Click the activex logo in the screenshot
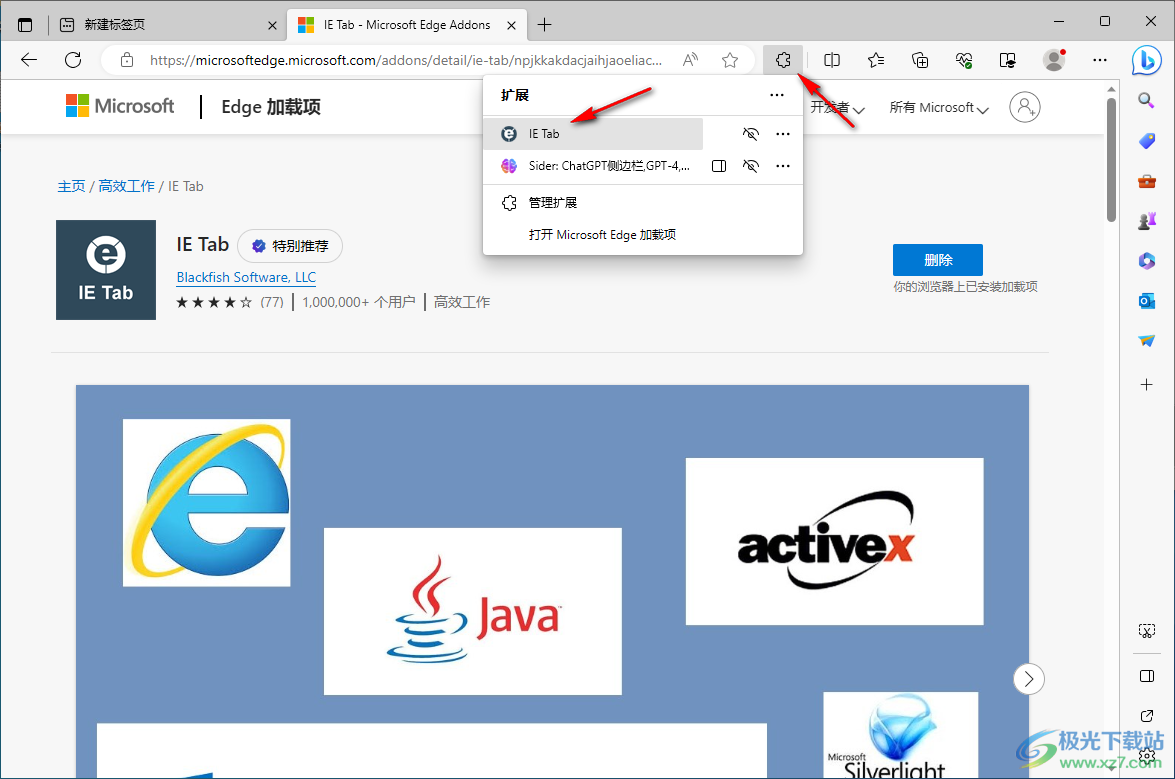Viewport: 1175px width, 779px height. pyautogui.click(x=834, y=541)
